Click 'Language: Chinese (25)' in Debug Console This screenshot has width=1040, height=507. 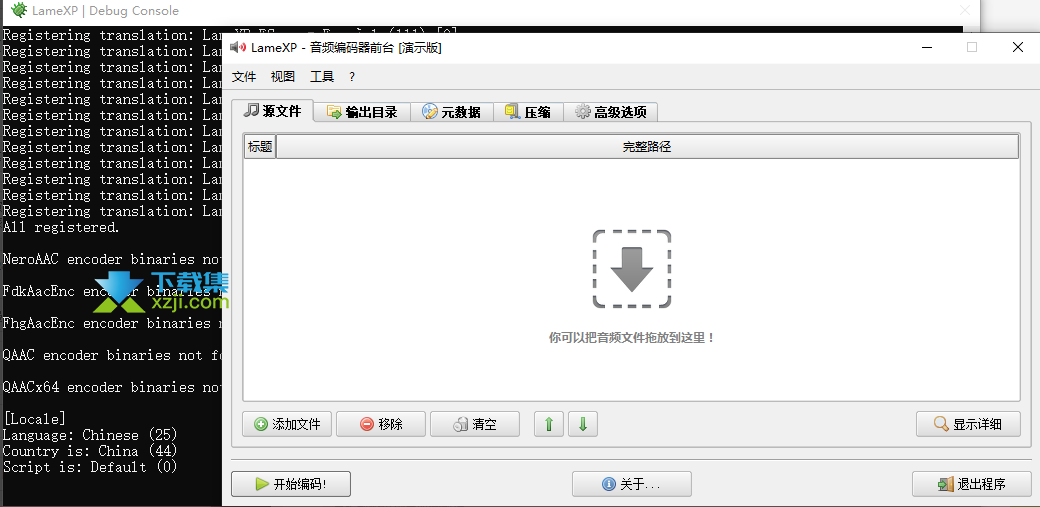[90, 435]
